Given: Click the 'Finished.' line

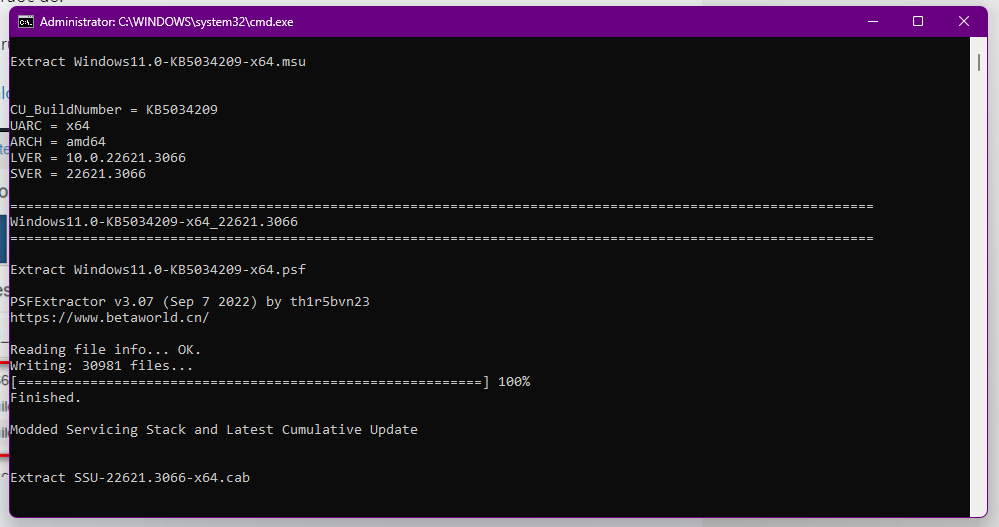Looking at the screenshot, I should pos(46,398).
